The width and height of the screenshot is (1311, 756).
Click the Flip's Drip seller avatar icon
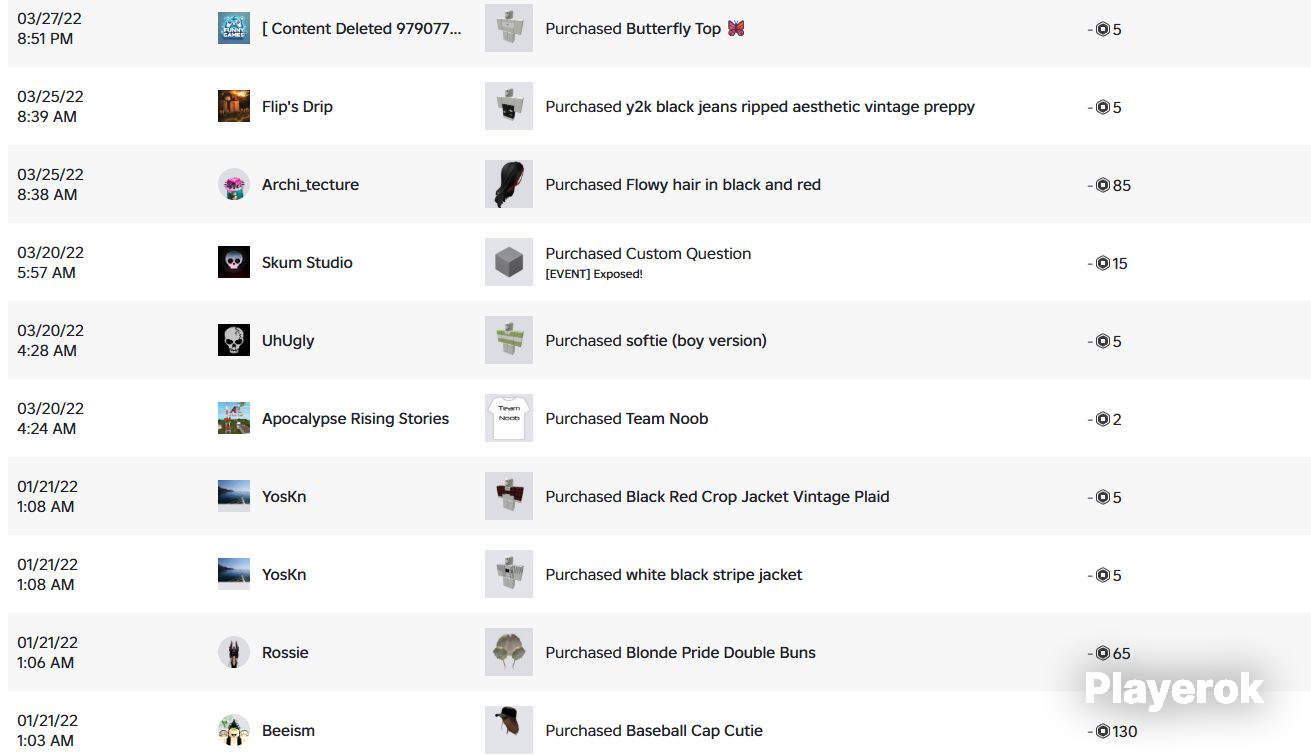click(x=234, y=106)
